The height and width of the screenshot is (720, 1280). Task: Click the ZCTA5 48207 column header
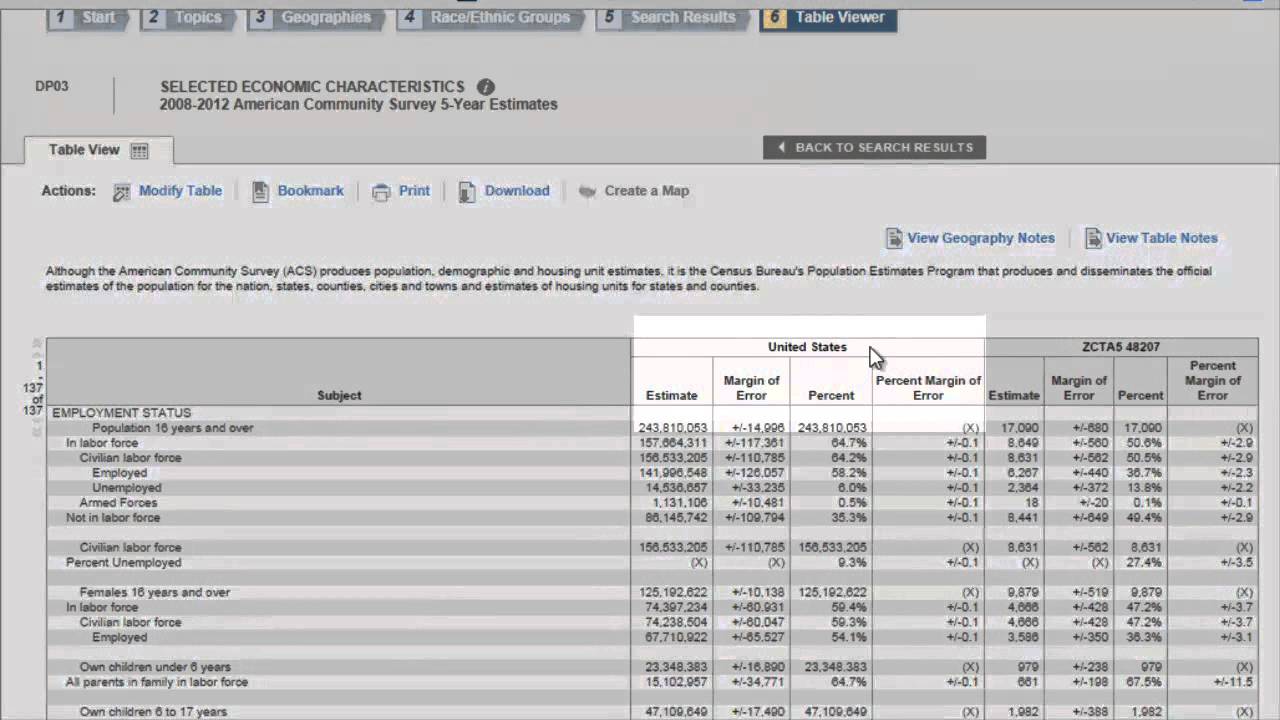point(1121,347)
